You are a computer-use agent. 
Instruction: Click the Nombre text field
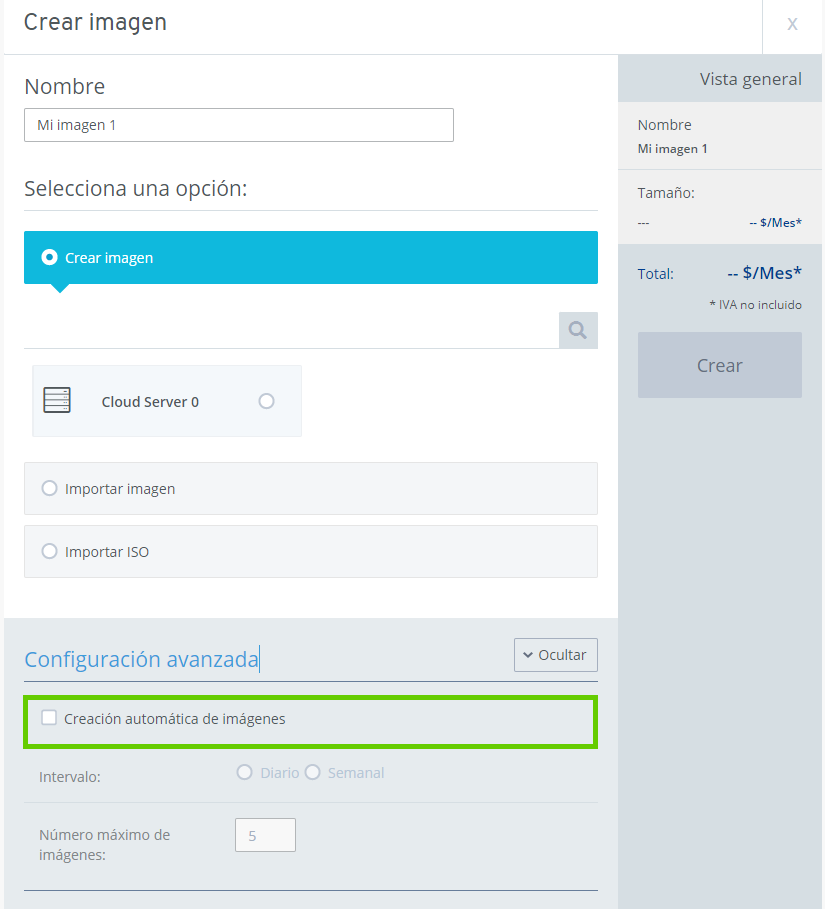click(239, 125)
